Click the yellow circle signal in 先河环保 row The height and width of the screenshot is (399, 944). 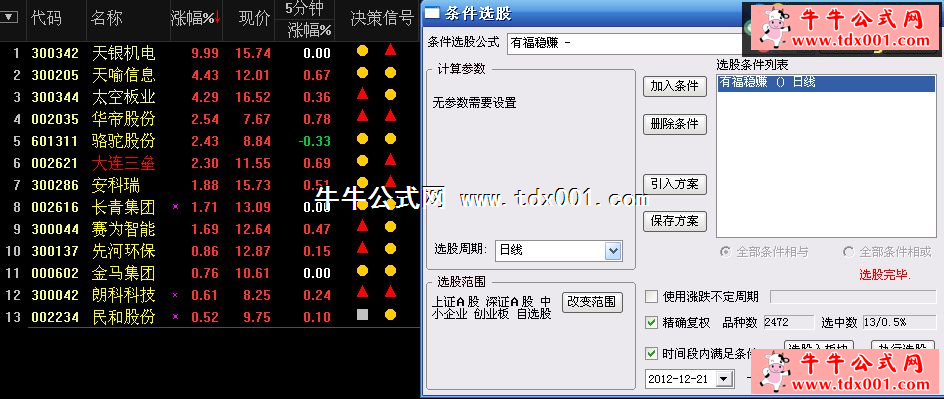tap(390, 249)
